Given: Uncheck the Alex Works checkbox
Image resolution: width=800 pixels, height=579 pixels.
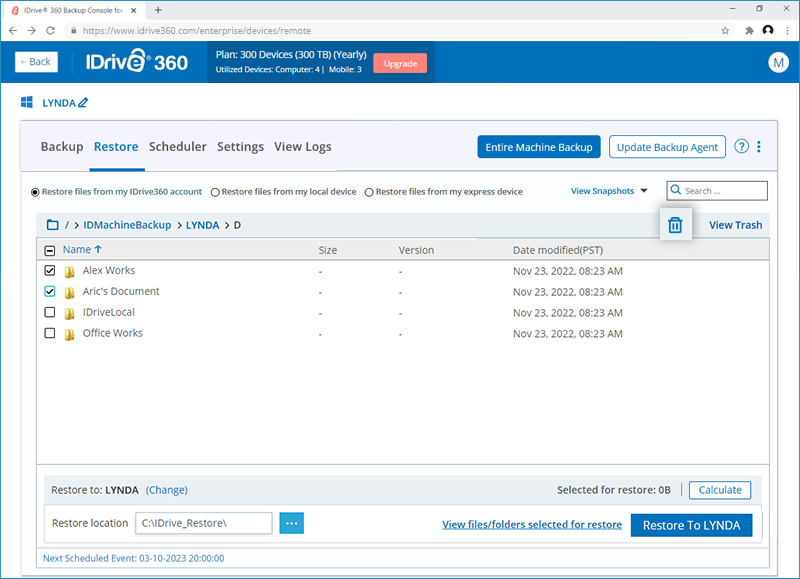Looking at the screenshot, I should coord(49,270).
